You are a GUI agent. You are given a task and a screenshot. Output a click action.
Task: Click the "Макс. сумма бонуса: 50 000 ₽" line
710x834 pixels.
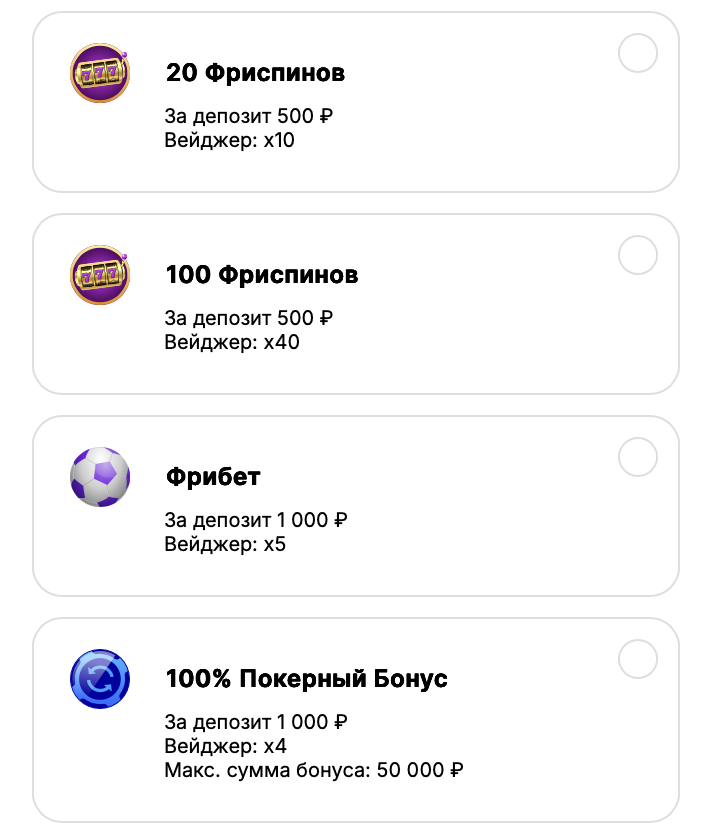pyautogui.click(x=313, y=770)
